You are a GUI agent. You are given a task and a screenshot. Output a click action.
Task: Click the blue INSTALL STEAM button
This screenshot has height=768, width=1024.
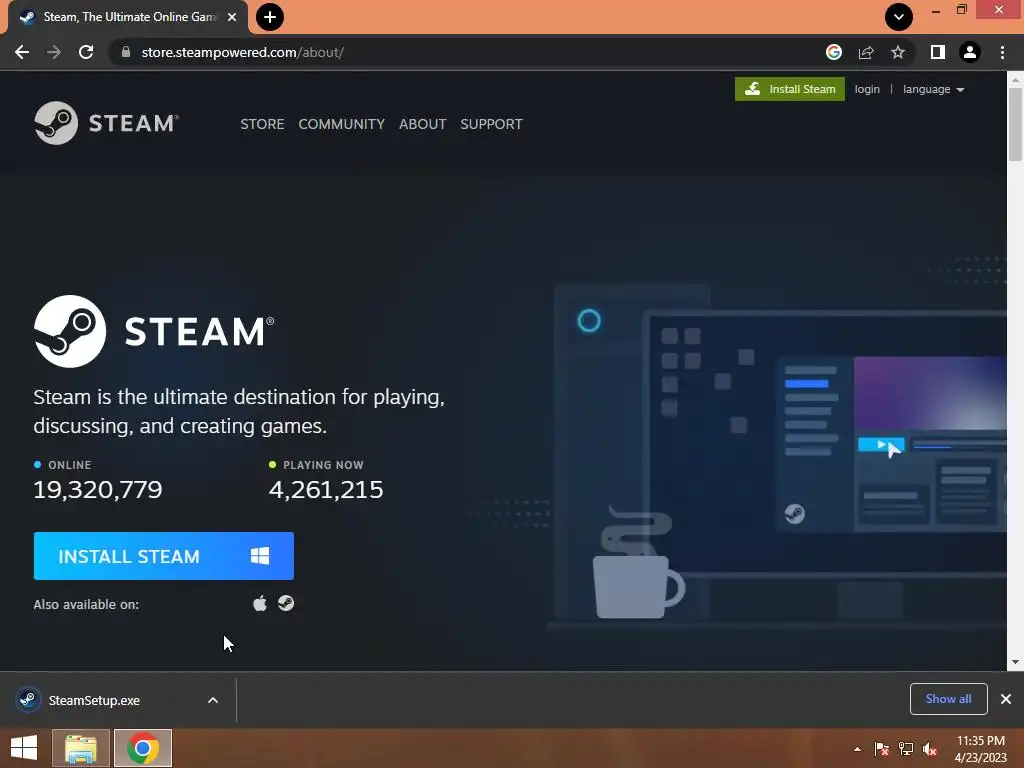click(163, 556)
